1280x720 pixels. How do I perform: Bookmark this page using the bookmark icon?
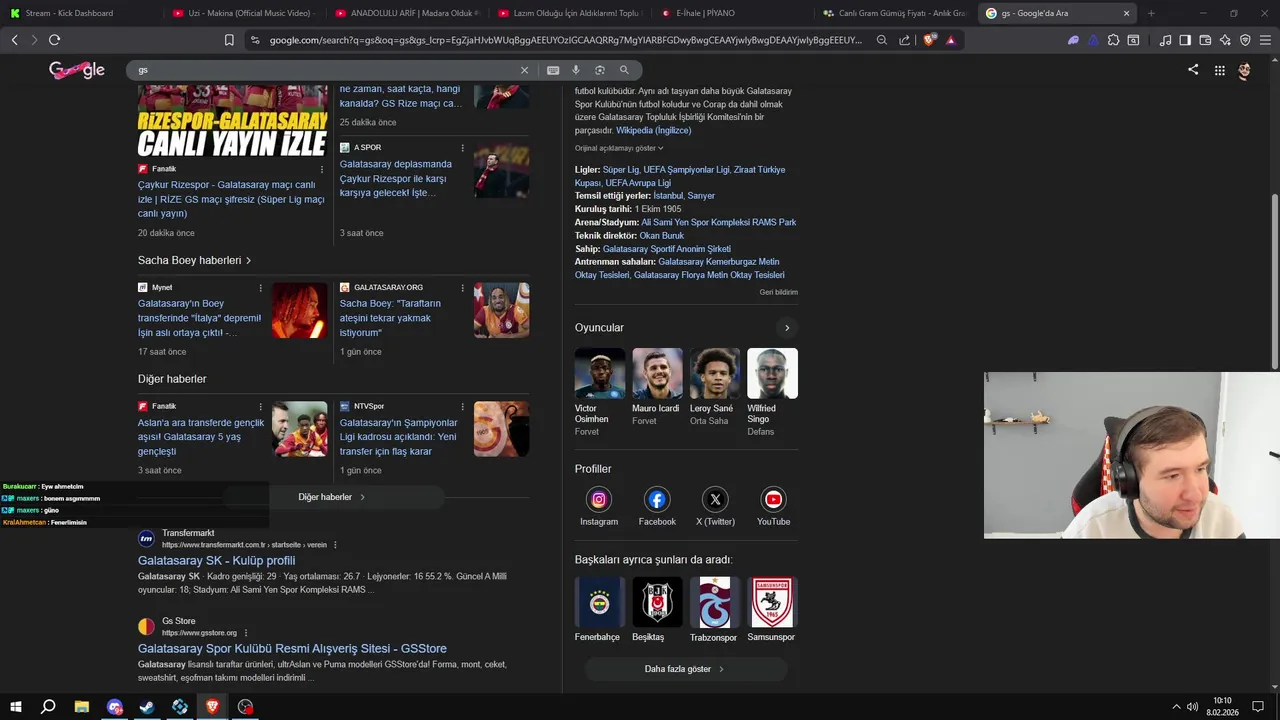(229, 40)
